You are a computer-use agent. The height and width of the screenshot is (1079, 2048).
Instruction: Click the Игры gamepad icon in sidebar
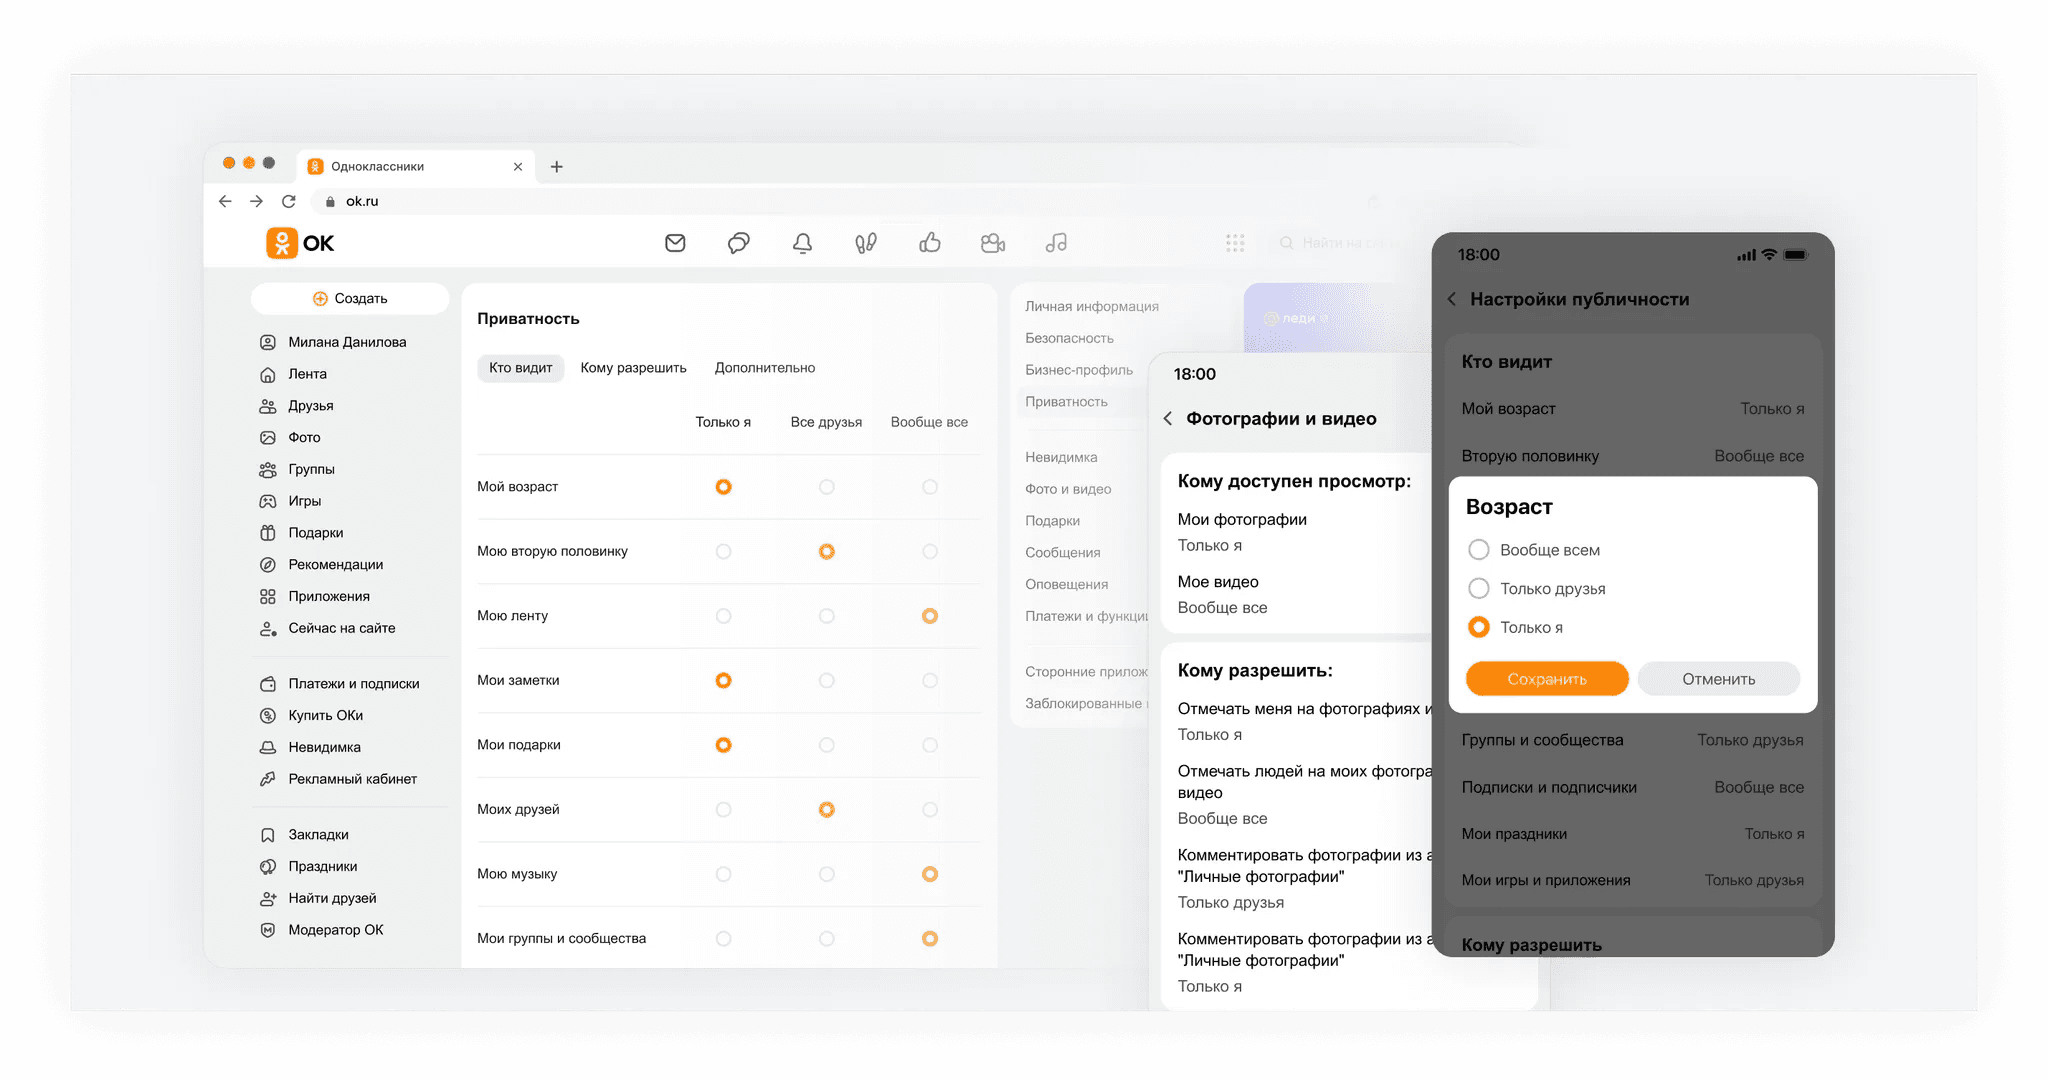[x=268, y=501]
